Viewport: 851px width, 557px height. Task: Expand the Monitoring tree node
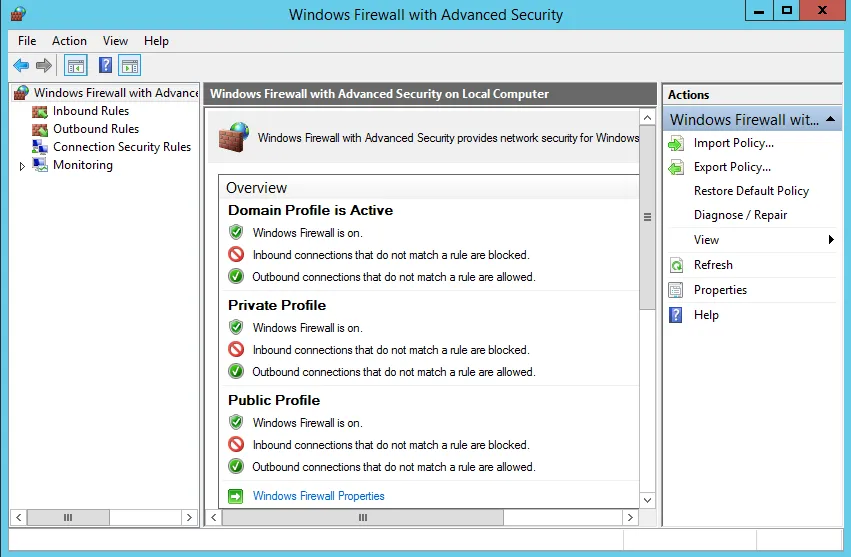click(x=22, y=166)
